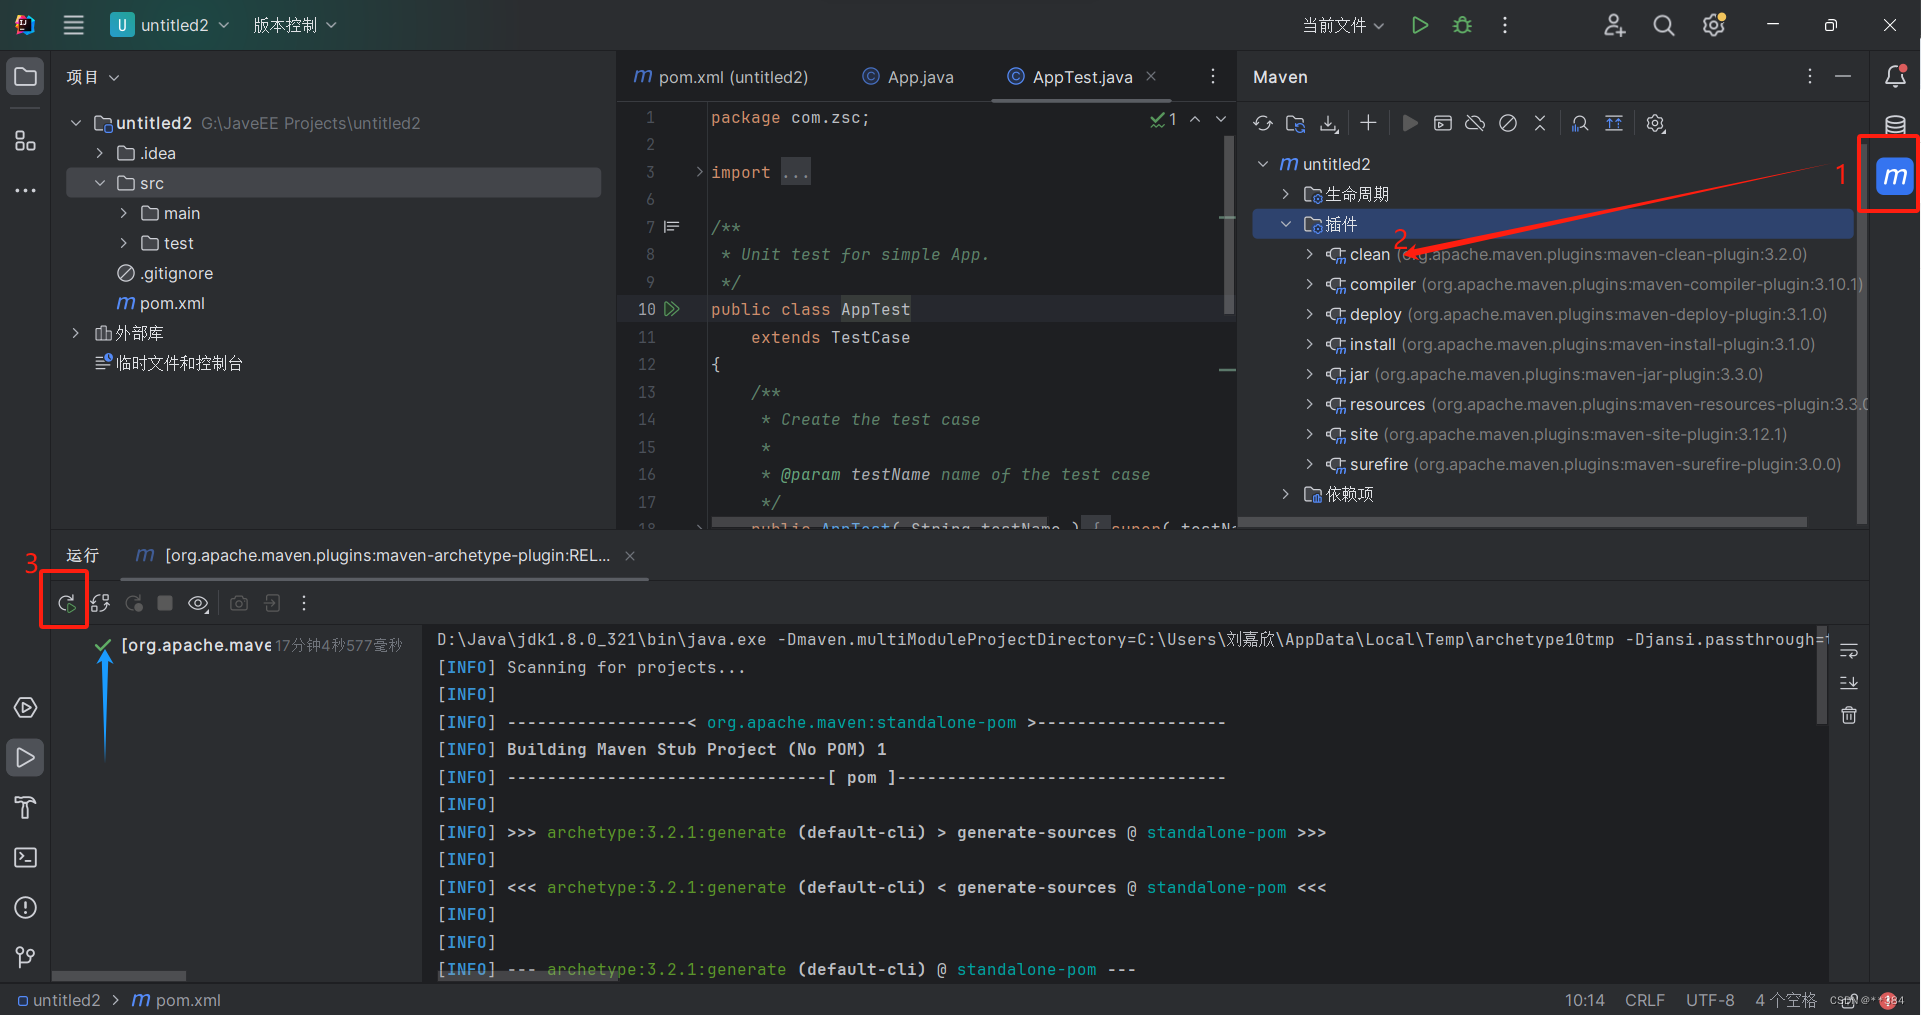
Task: Toggle Maven group modules view button
Action: 1614,123
